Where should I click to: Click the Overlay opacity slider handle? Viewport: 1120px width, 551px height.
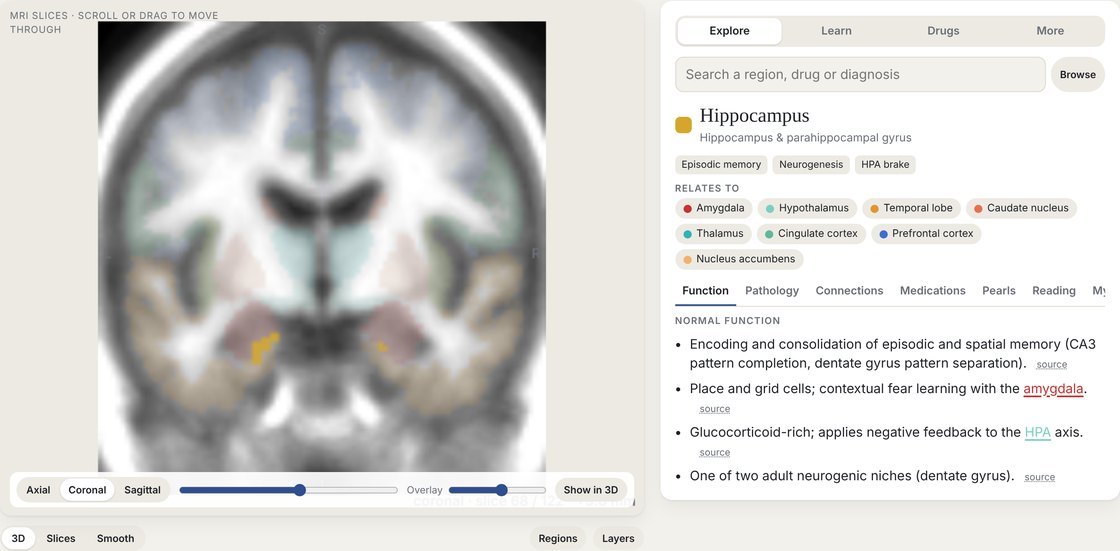[501, 490]
